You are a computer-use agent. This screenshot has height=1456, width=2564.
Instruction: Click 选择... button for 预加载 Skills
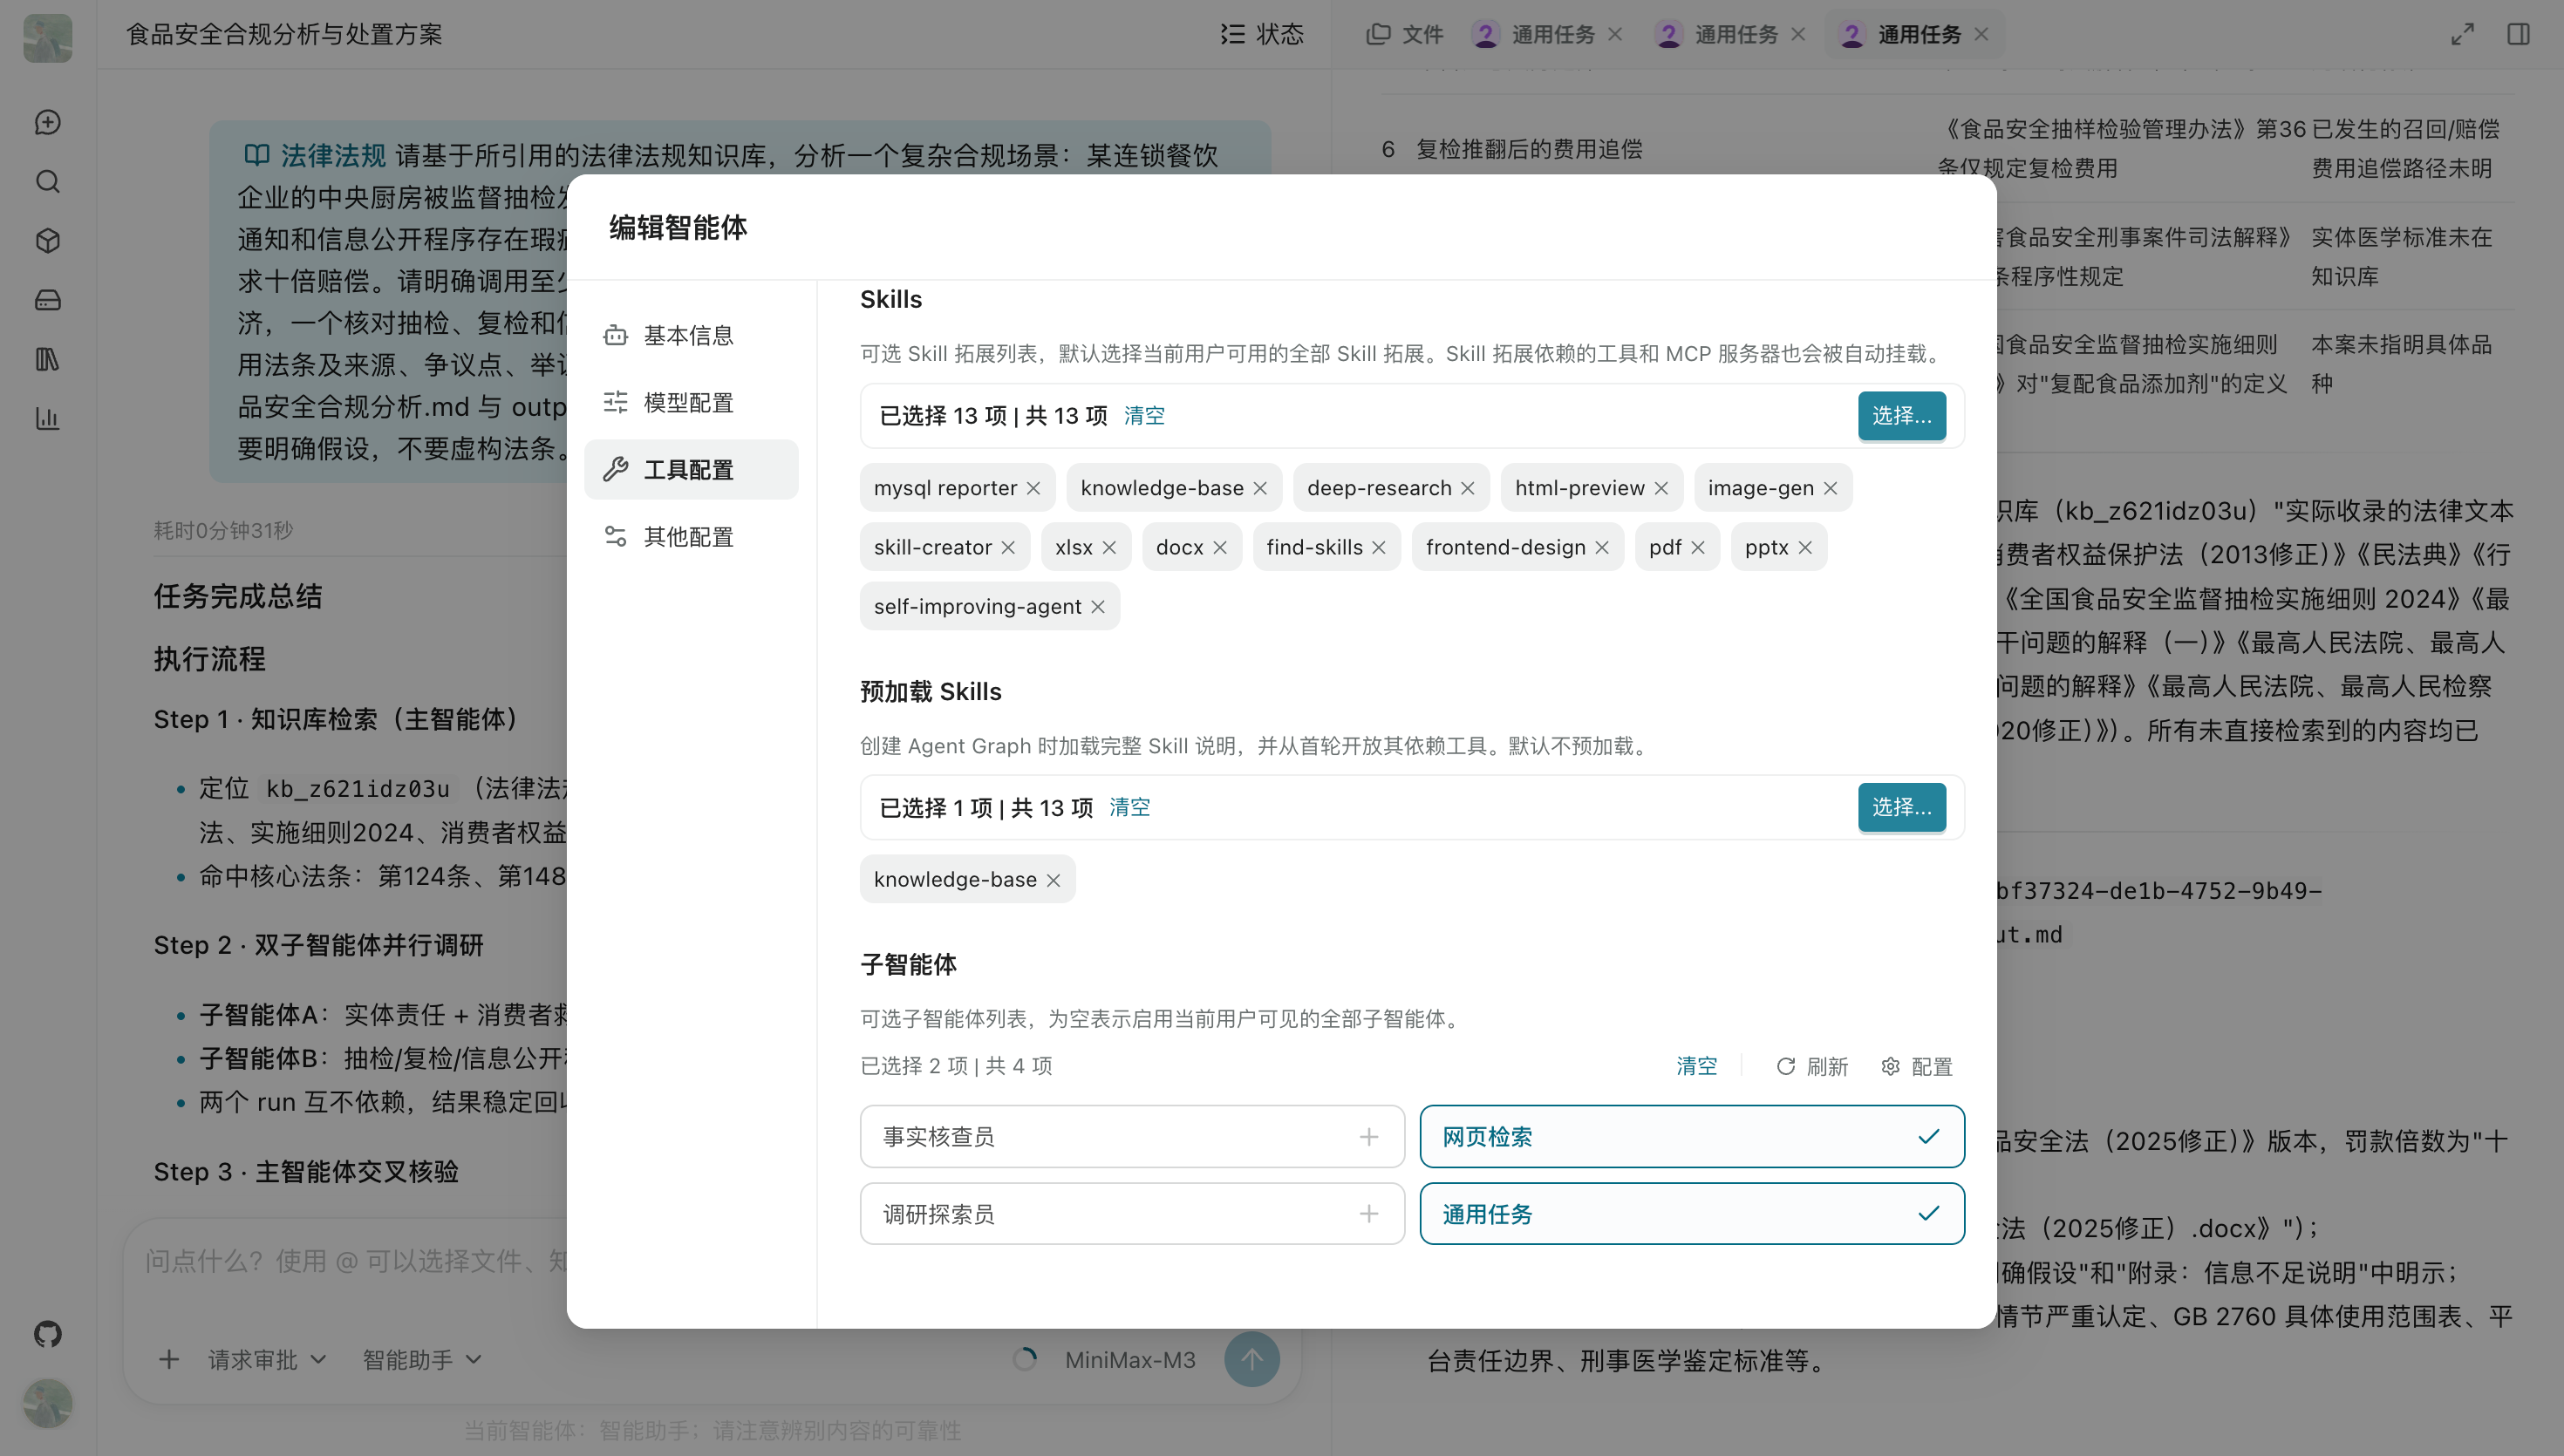pyautogui.click(x=1901, y=807)
